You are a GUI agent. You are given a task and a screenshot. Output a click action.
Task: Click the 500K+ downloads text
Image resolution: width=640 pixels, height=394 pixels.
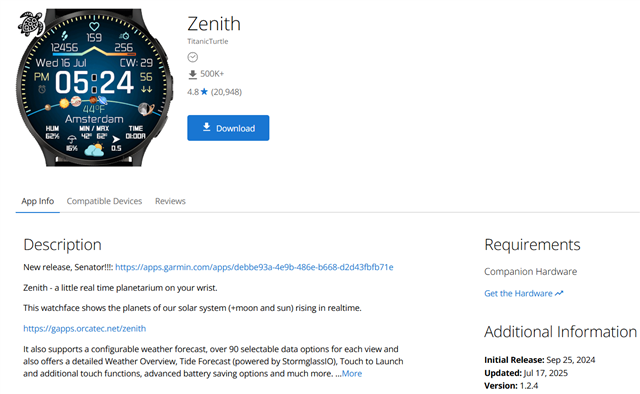pyautogui.click(x=212, y=74)
